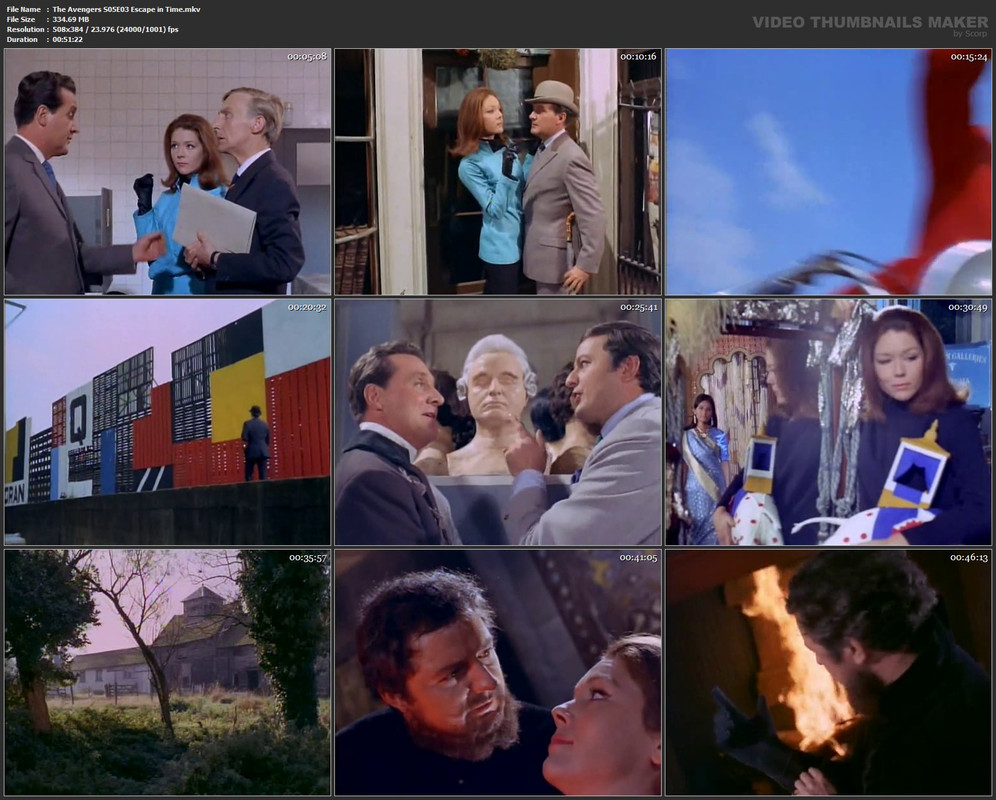Select the colorful wall thumbnail at 00:20:32
The image size is (996, 800).
click(x=168, y=422)
